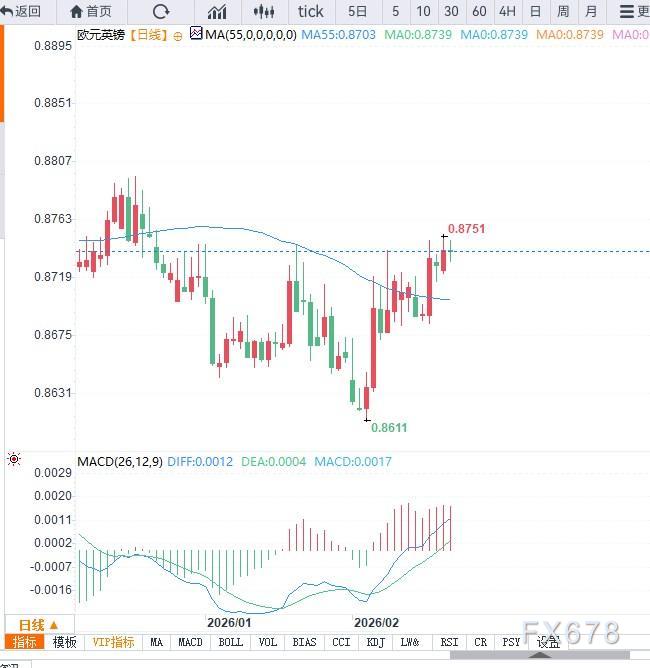The height and width of the screenshot is (668, 650).
Task: Click the 返回 back arrow button
Action: (x=22, y=11)
